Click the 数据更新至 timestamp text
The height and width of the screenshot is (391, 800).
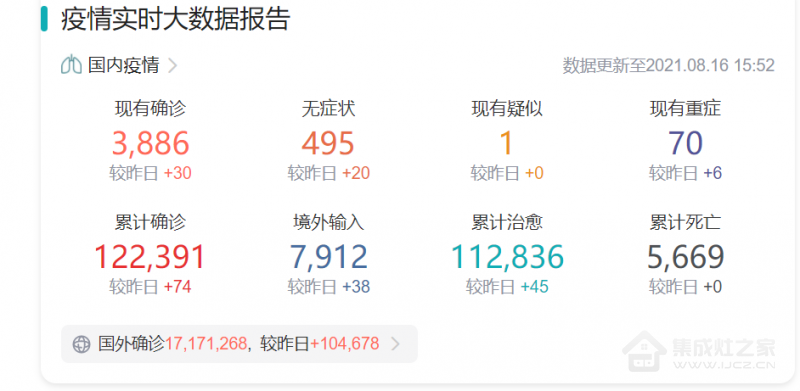(x=669, y=65)
